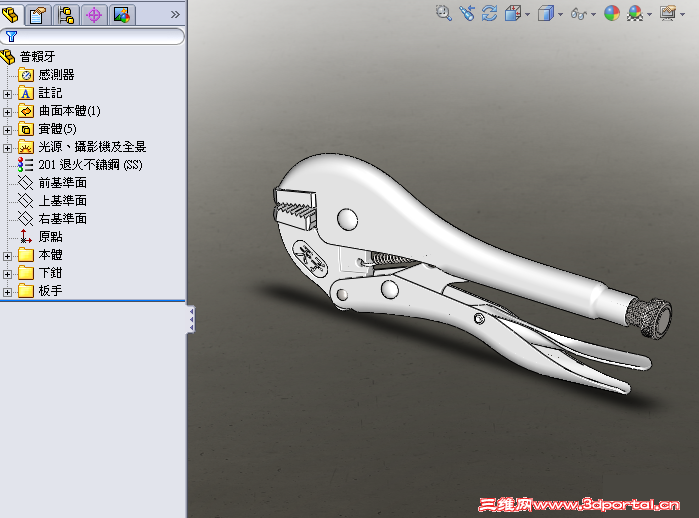699x518 pixels.
Task: Select the 本體 folder label
Action: [50, 255]
